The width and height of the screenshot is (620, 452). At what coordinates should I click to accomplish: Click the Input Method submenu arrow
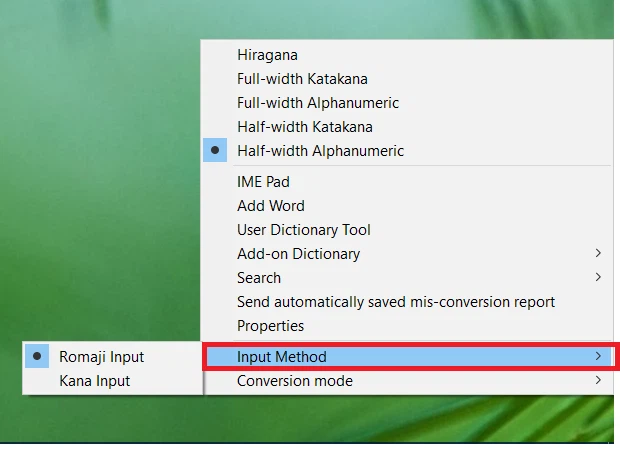tap(598, 357)
